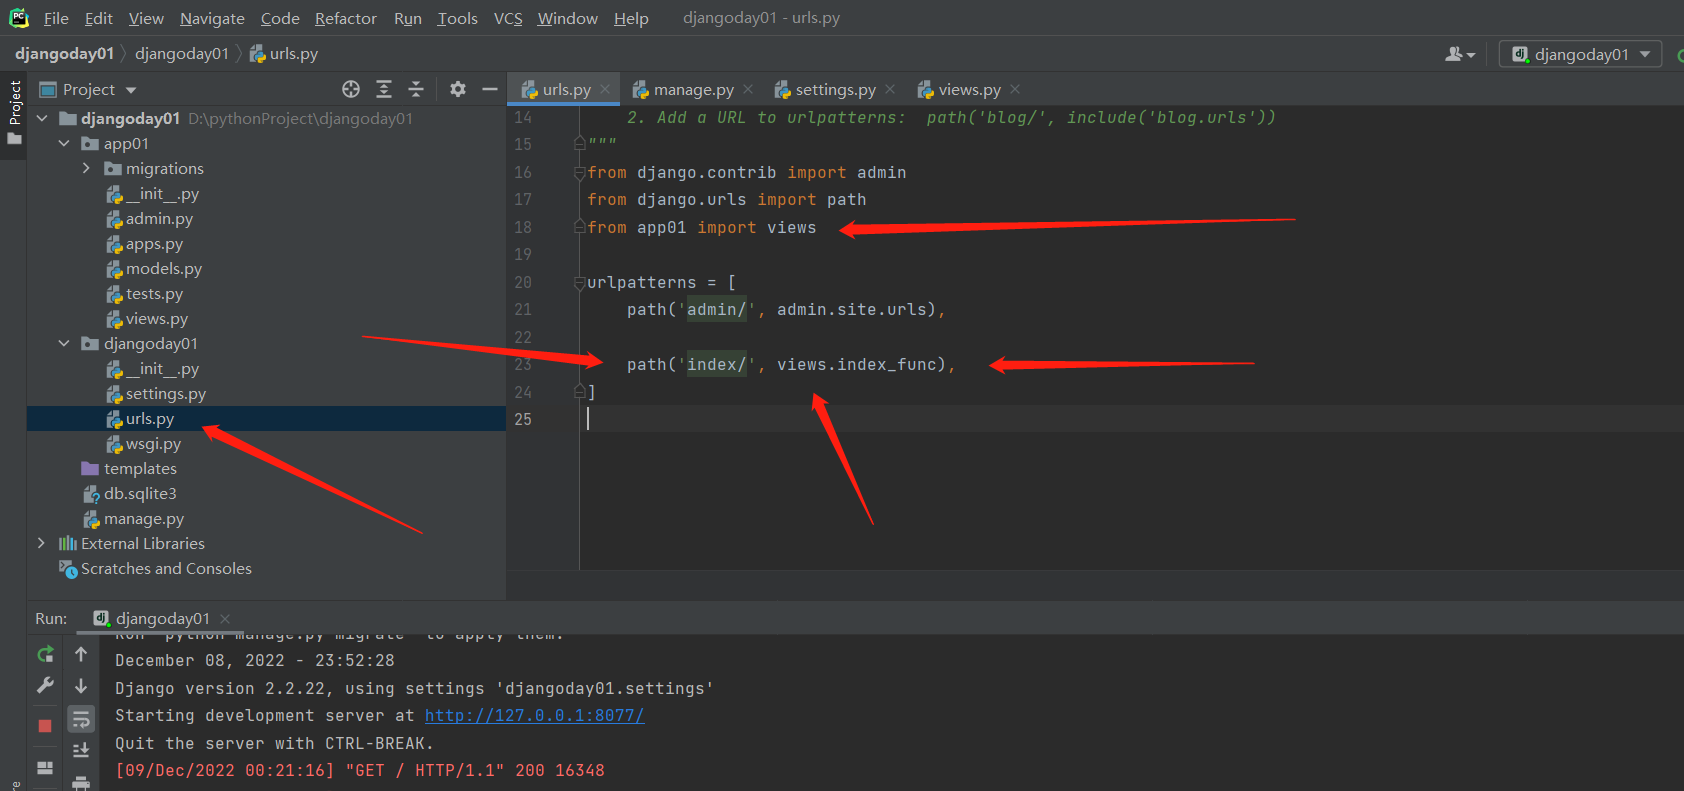Hide the Project panel with minus icon
The image size is (1684, 791).
490,89
